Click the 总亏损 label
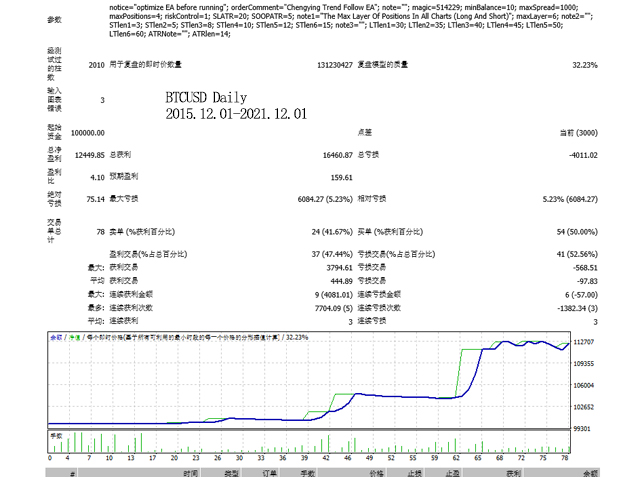 coord(368,155)
